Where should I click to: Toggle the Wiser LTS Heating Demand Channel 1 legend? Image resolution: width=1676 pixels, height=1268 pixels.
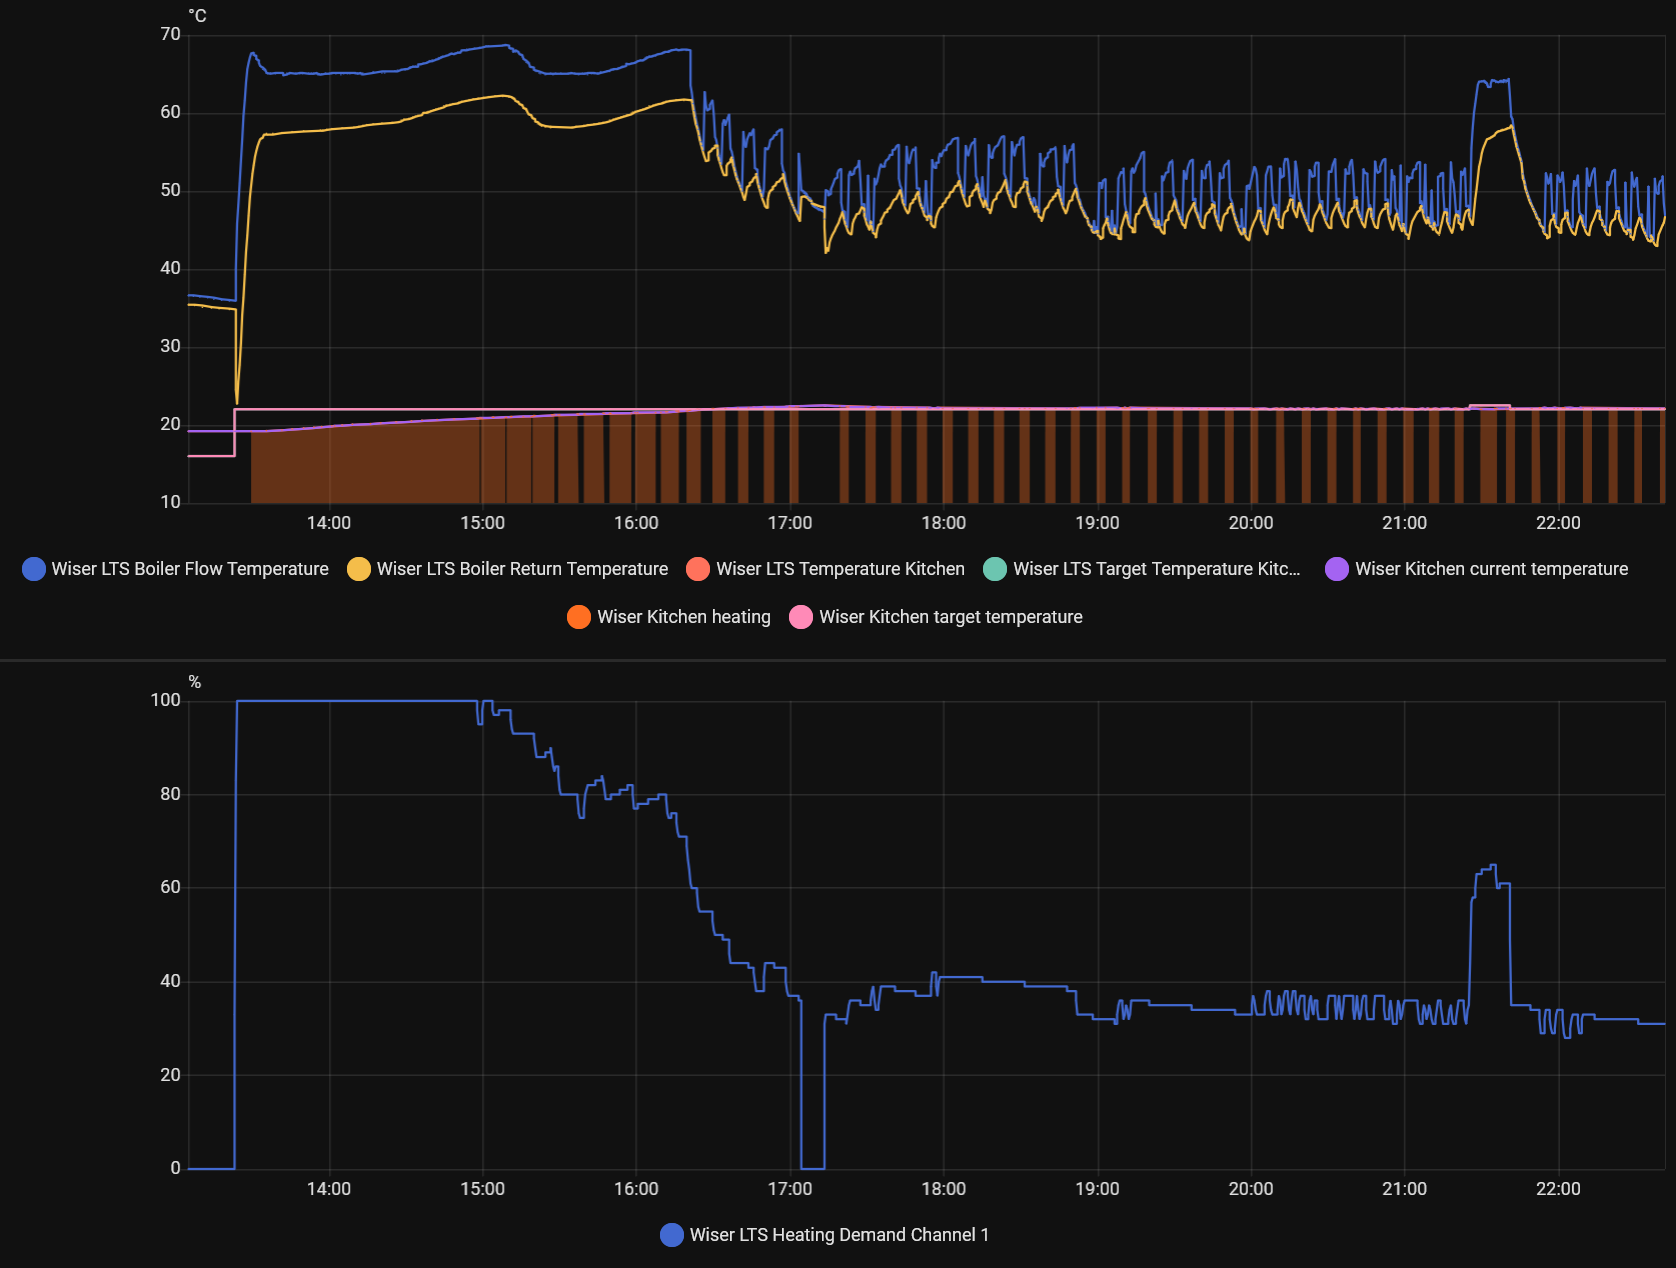point(825,1235)
